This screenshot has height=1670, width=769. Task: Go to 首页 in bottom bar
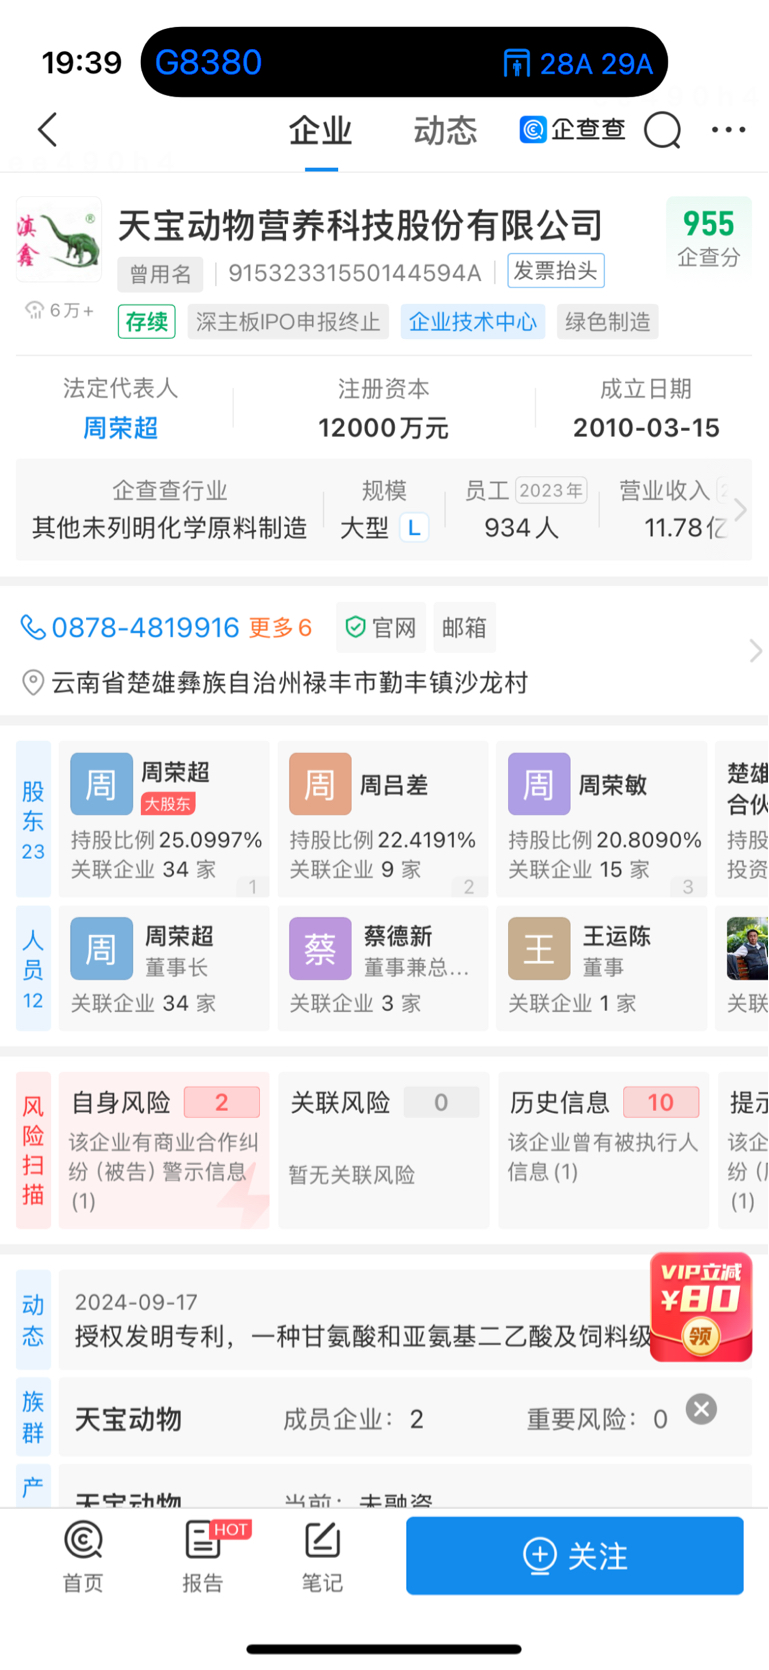pos(83,1557)
